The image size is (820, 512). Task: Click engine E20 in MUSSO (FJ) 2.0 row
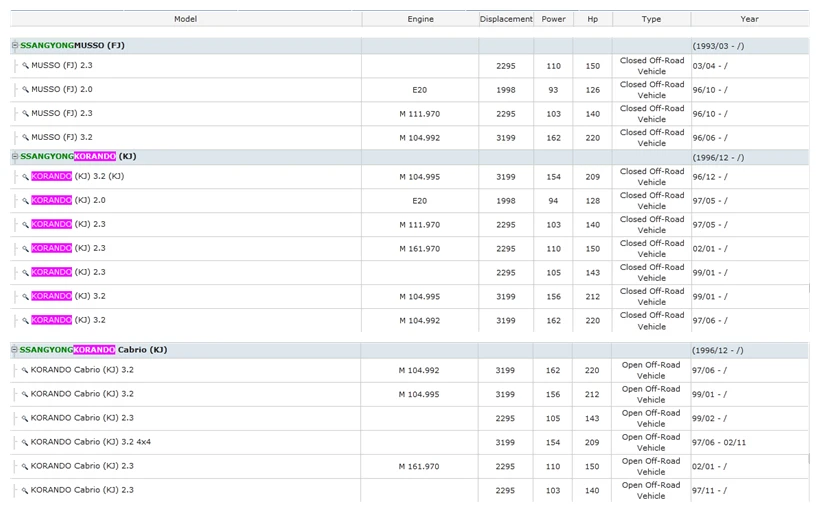tap(419, 90)
